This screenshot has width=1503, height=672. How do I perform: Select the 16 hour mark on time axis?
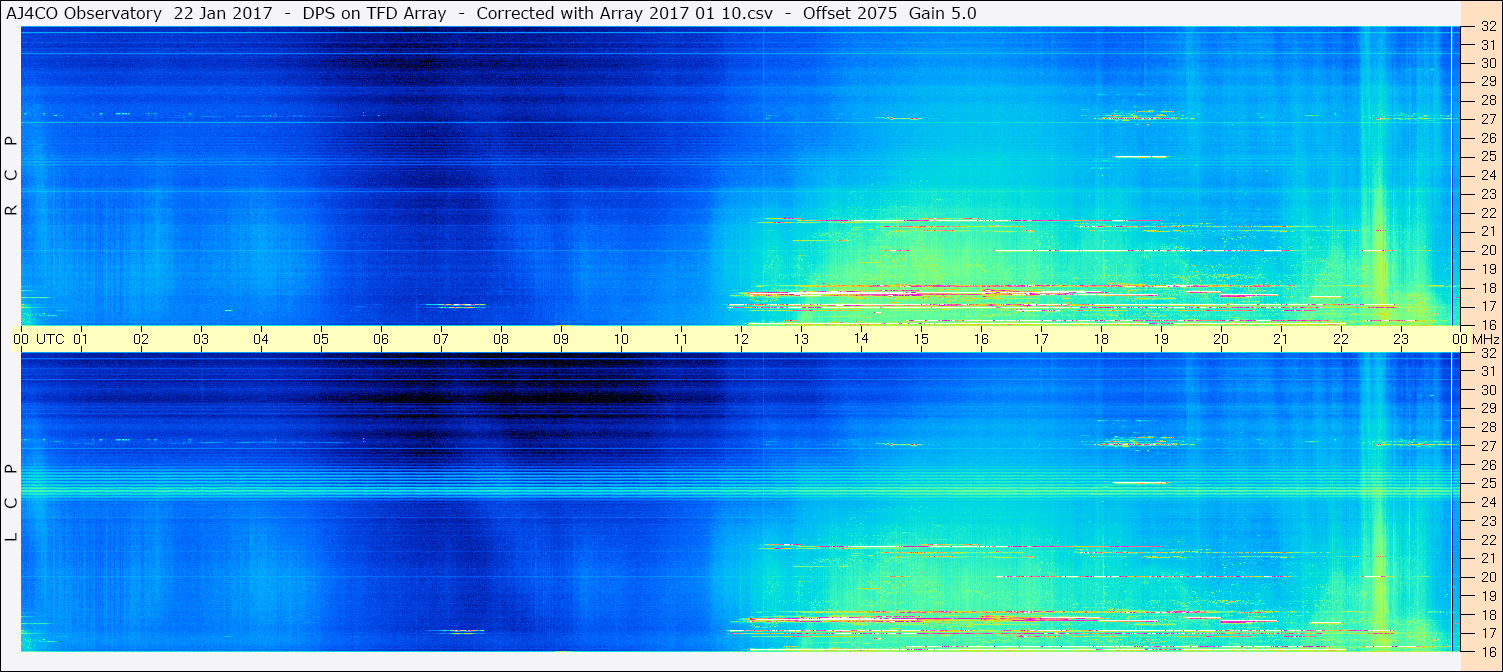981,339
